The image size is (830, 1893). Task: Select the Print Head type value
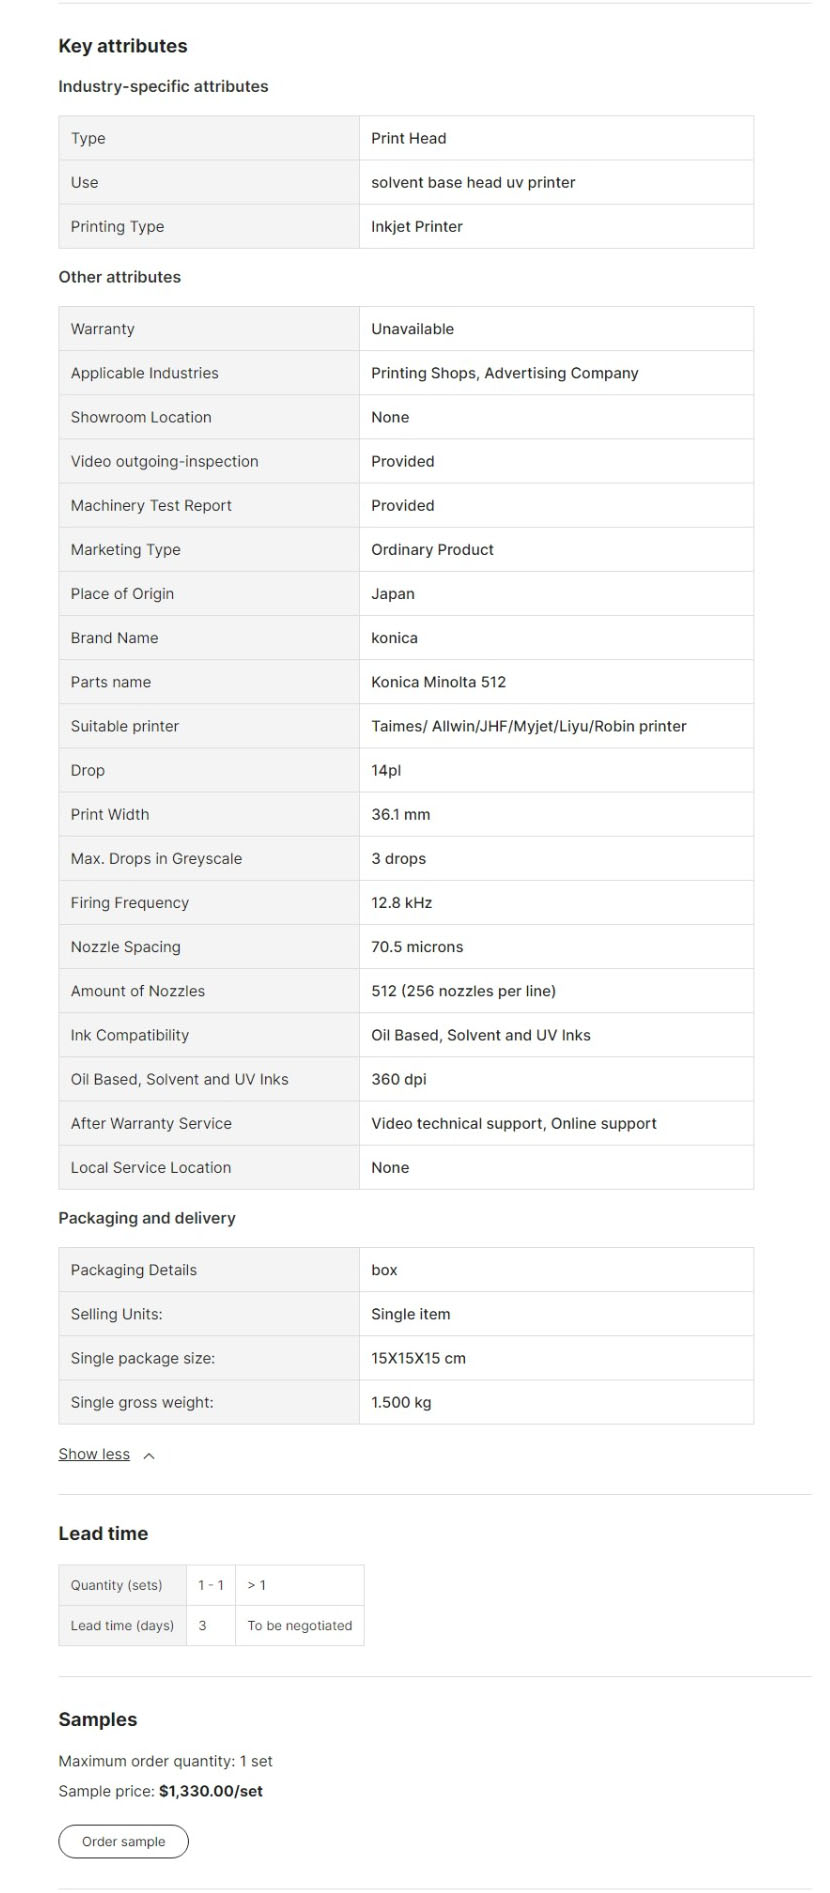pos(409,138)
